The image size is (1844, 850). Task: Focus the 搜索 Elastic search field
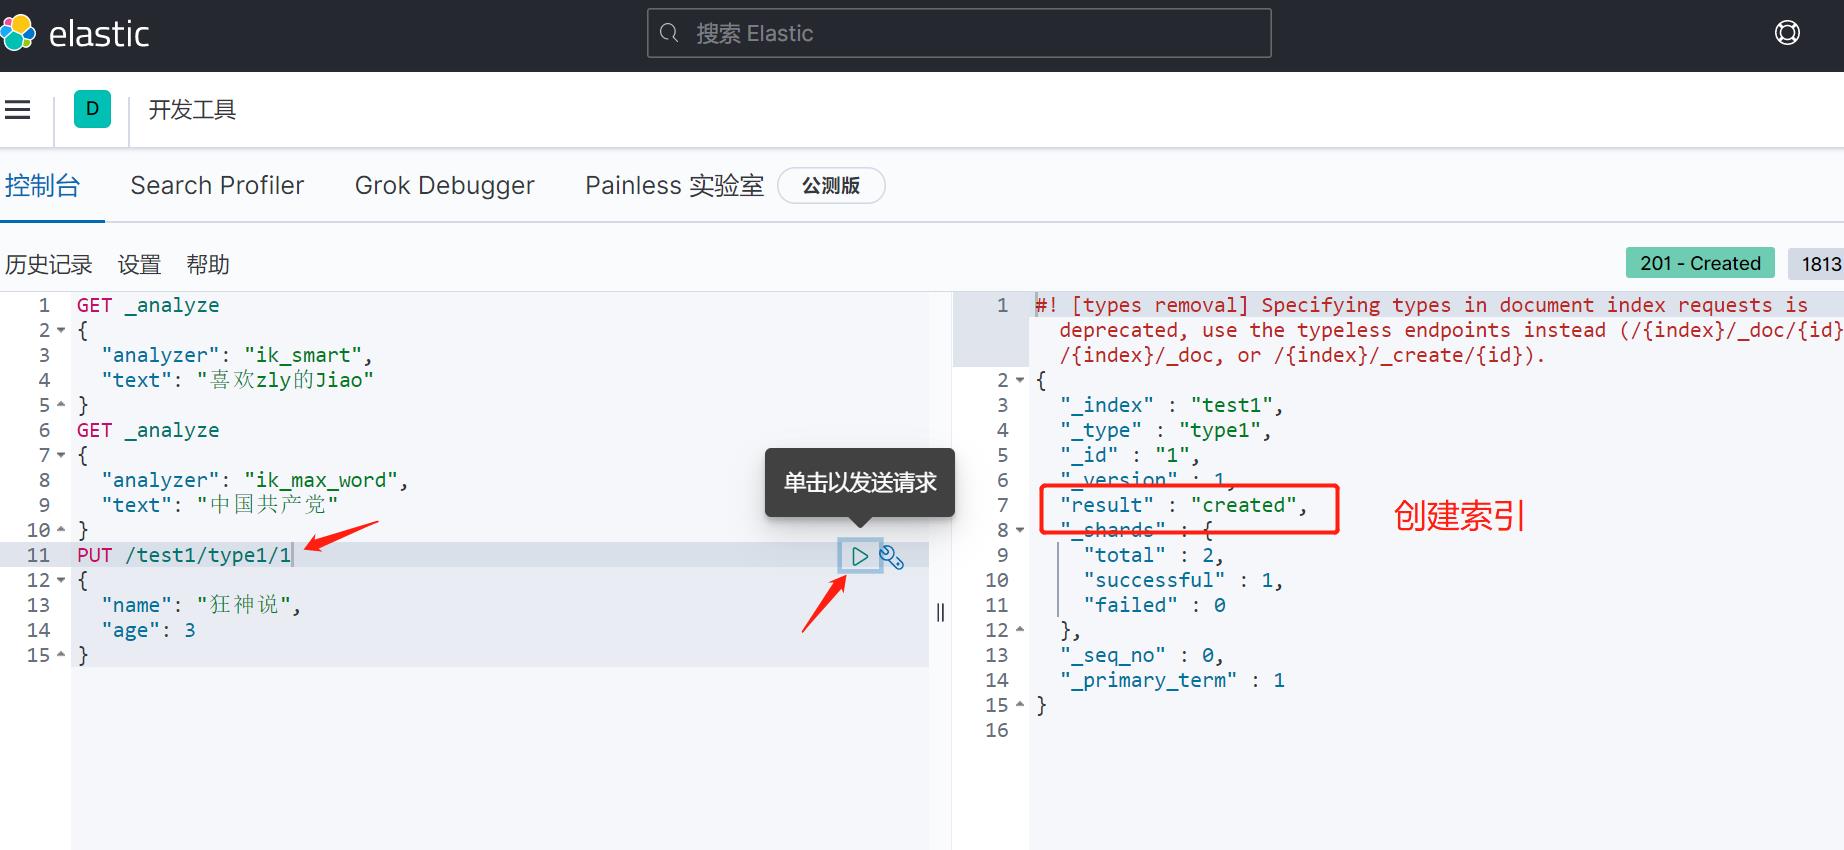point(959,33)
